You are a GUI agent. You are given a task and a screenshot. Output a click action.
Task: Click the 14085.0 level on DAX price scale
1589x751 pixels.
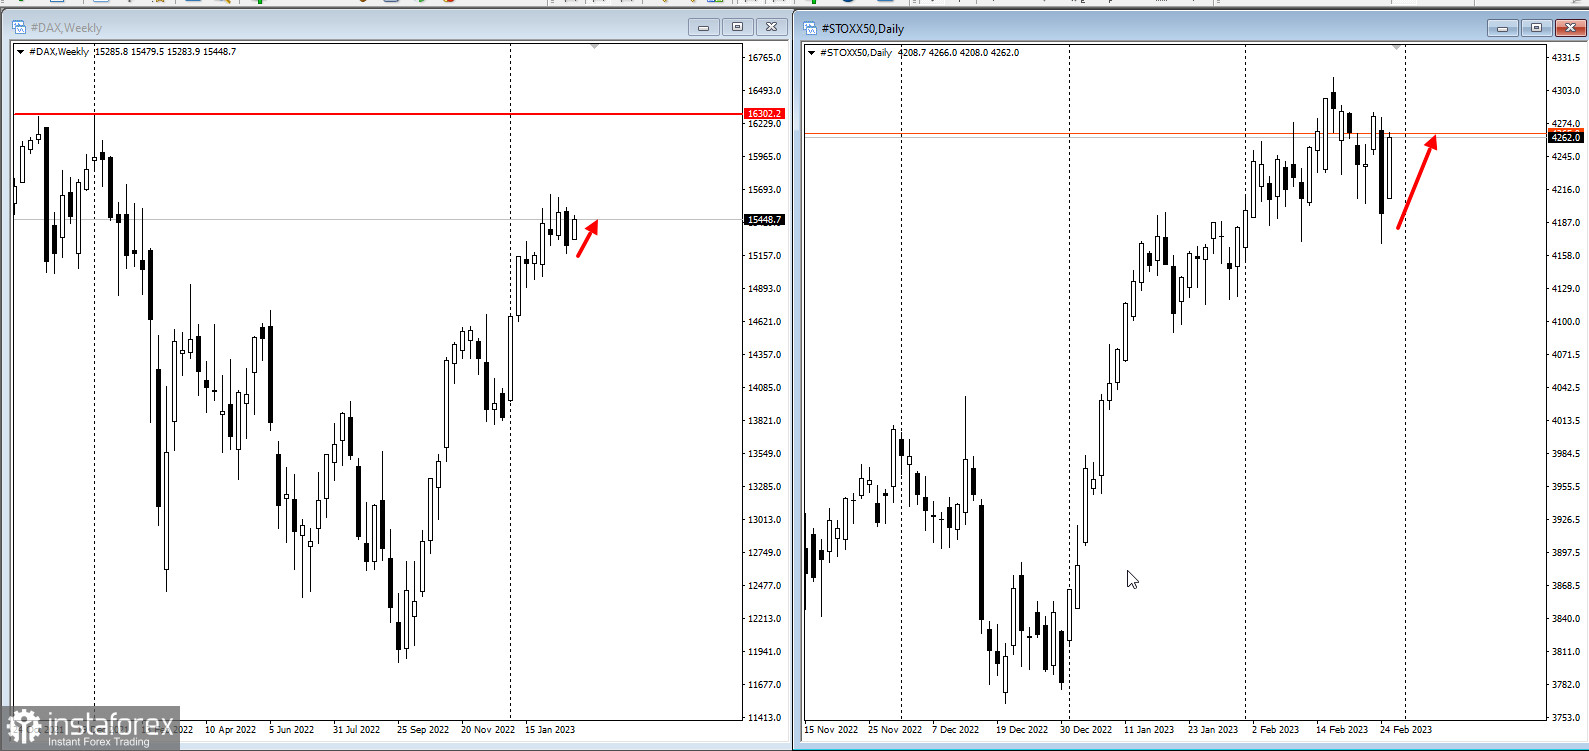[x=765, y=388]
